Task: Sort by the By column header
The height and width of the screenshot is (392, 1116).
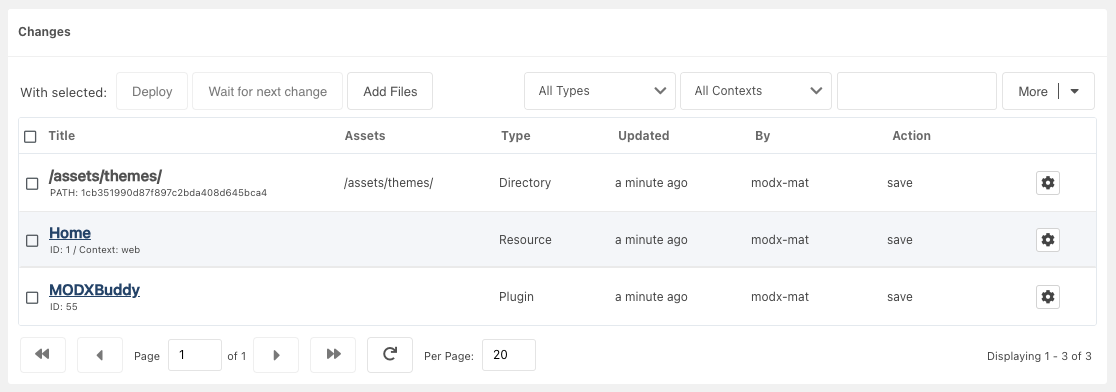Action: coord(762,136)
